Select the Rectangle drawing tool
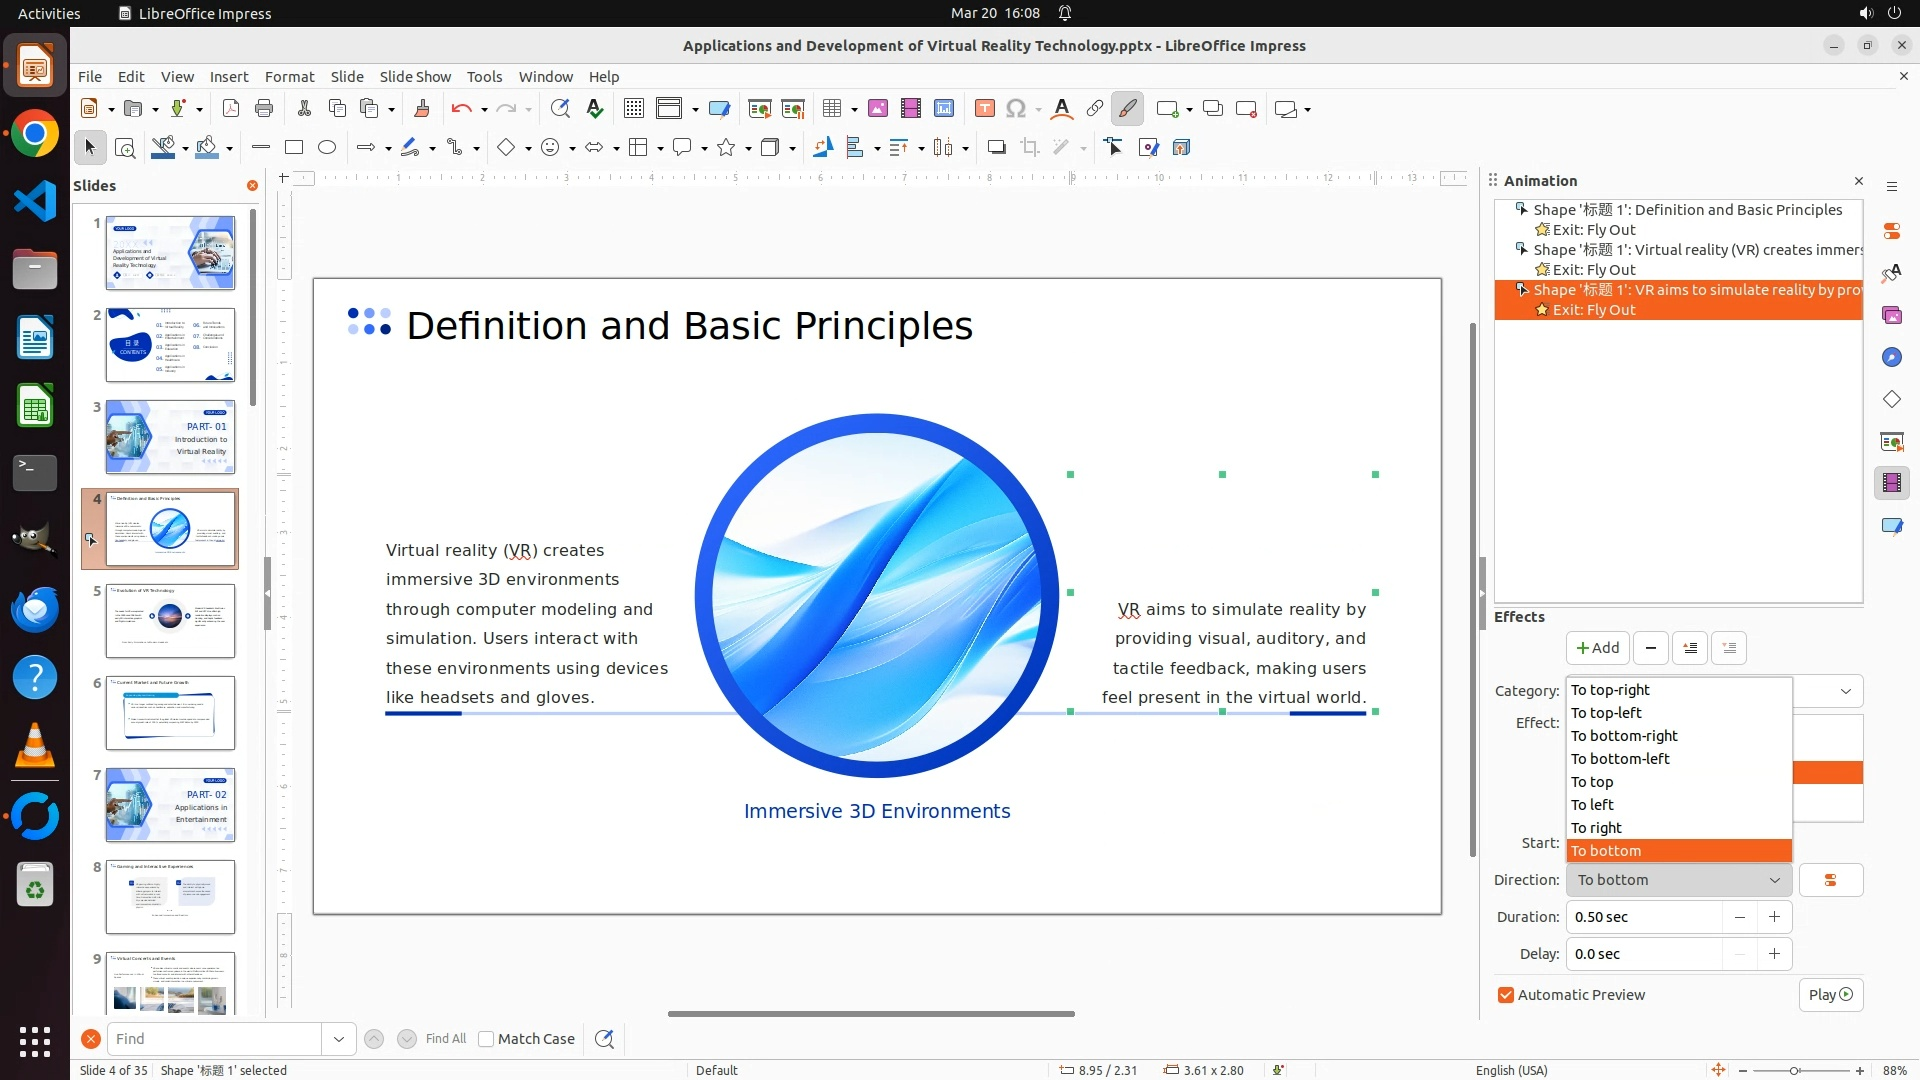The width and height of the screenshot is (1920, 1080). pos(294,148)
